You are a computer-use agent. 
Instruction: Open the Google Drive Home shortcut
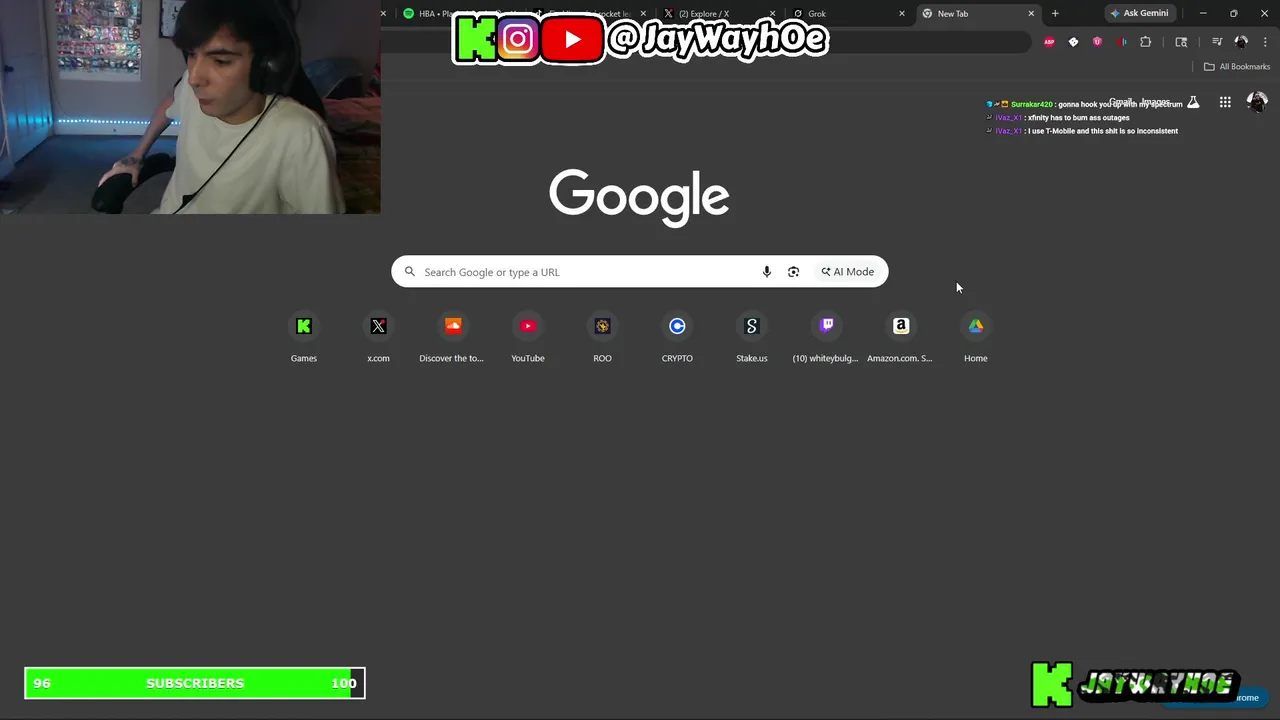(975, 339)
